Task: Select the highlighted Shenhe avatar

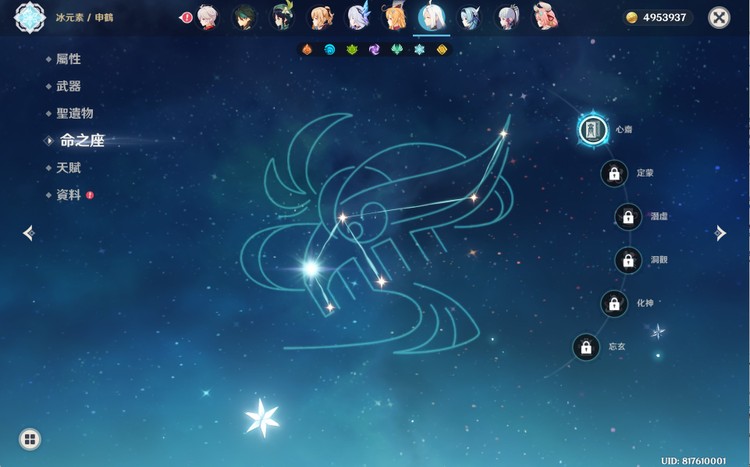Action: 432,17
